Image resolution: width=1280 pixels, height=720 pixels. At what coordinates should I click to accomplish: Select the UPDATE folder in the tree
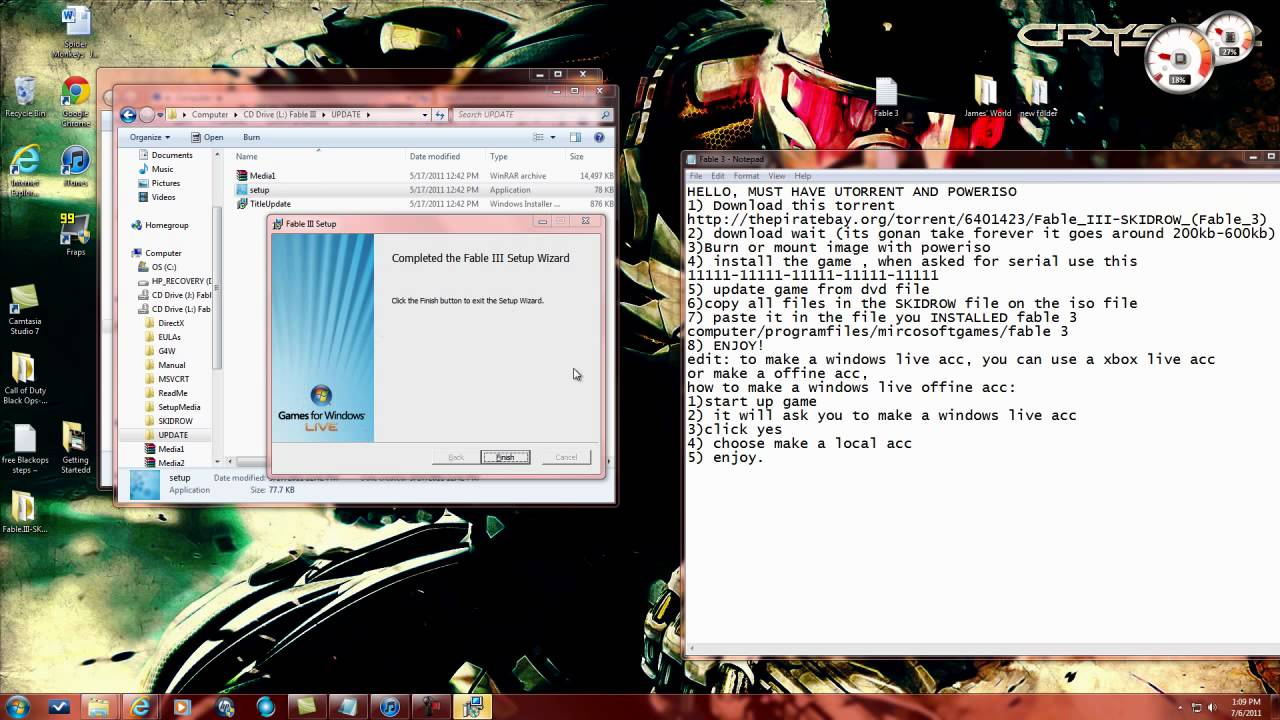click(173, 435)
